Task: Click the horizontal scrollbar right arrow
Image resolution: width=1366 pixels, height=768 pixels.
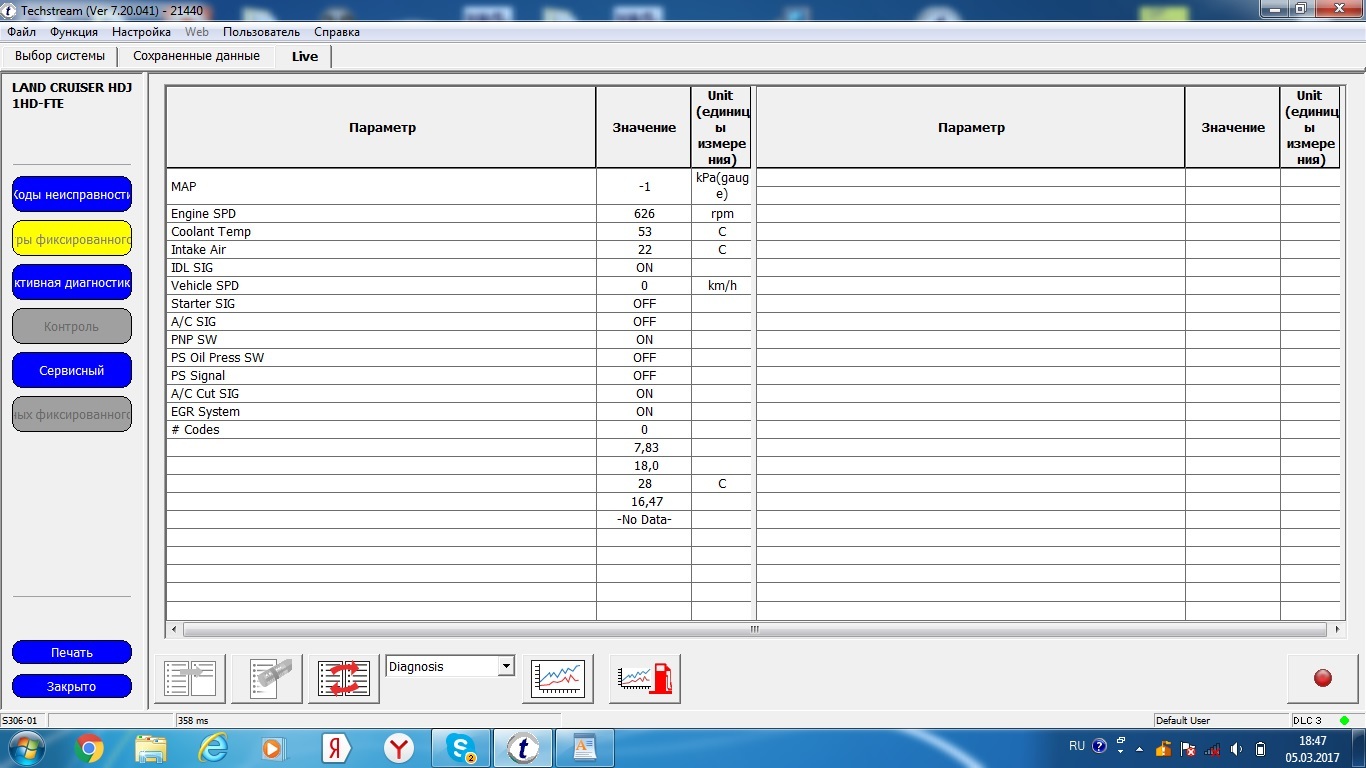Action: point(1338,629)
